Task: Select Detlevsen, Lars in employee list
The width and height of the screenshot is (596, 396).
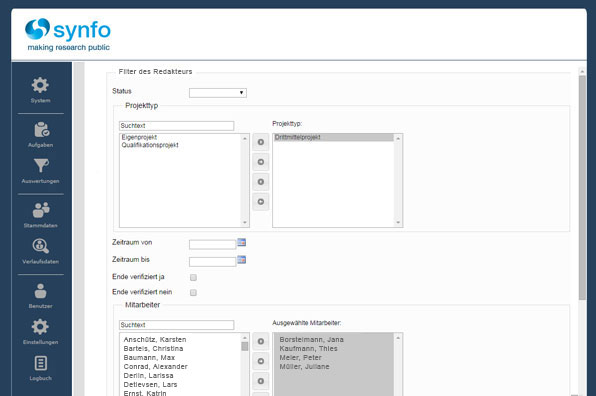Action: [151, 385]
